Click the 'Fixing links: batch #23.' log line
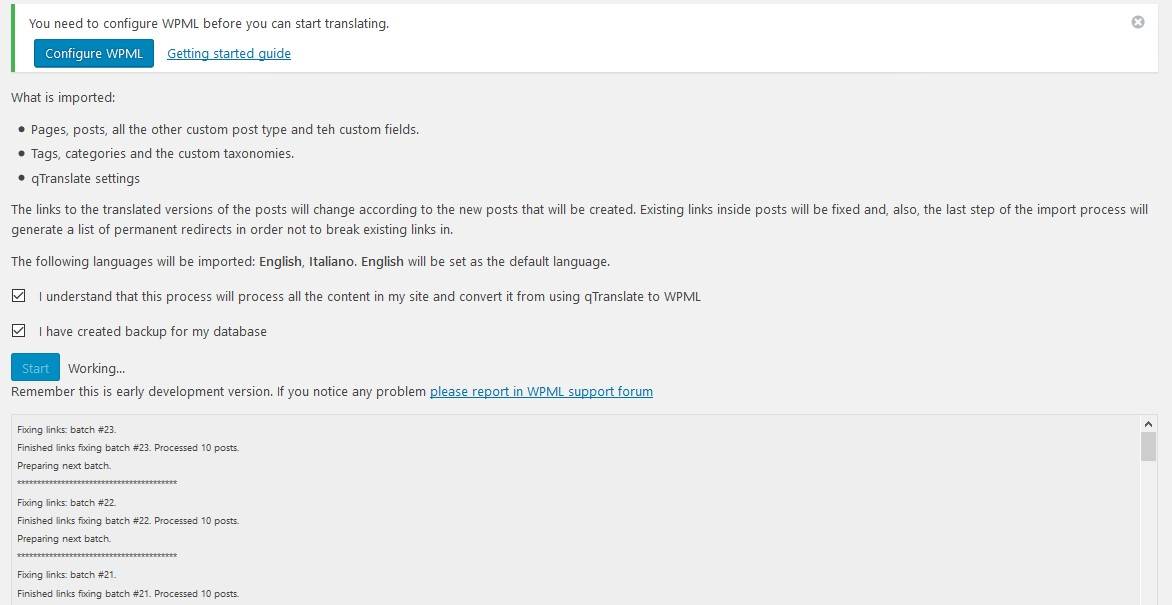The width and height of the screenshot is (1172, 605). 66,429
